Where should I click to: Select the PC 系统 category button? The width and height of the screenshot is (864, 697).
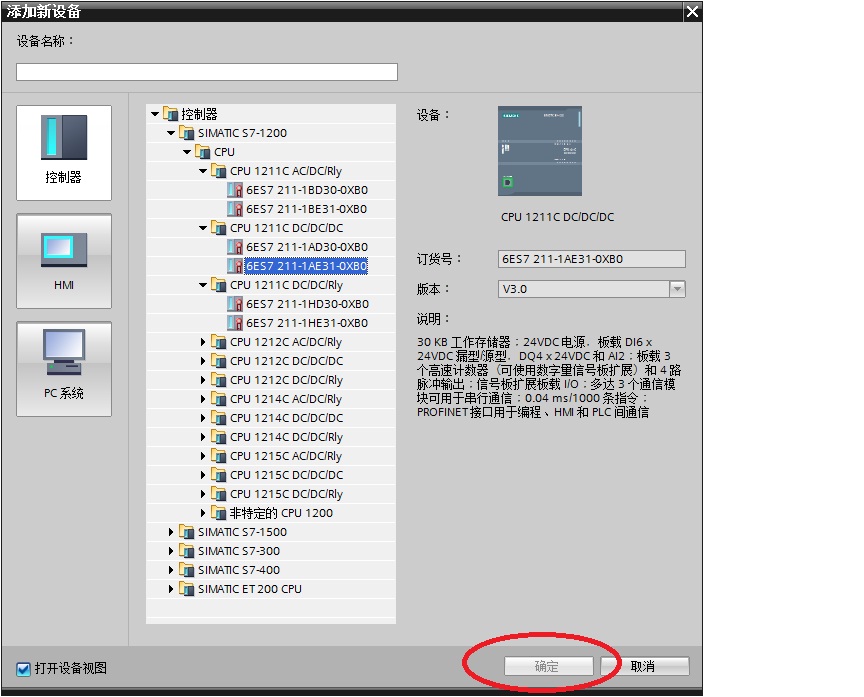pyautogui.click(x=64, y=369)
